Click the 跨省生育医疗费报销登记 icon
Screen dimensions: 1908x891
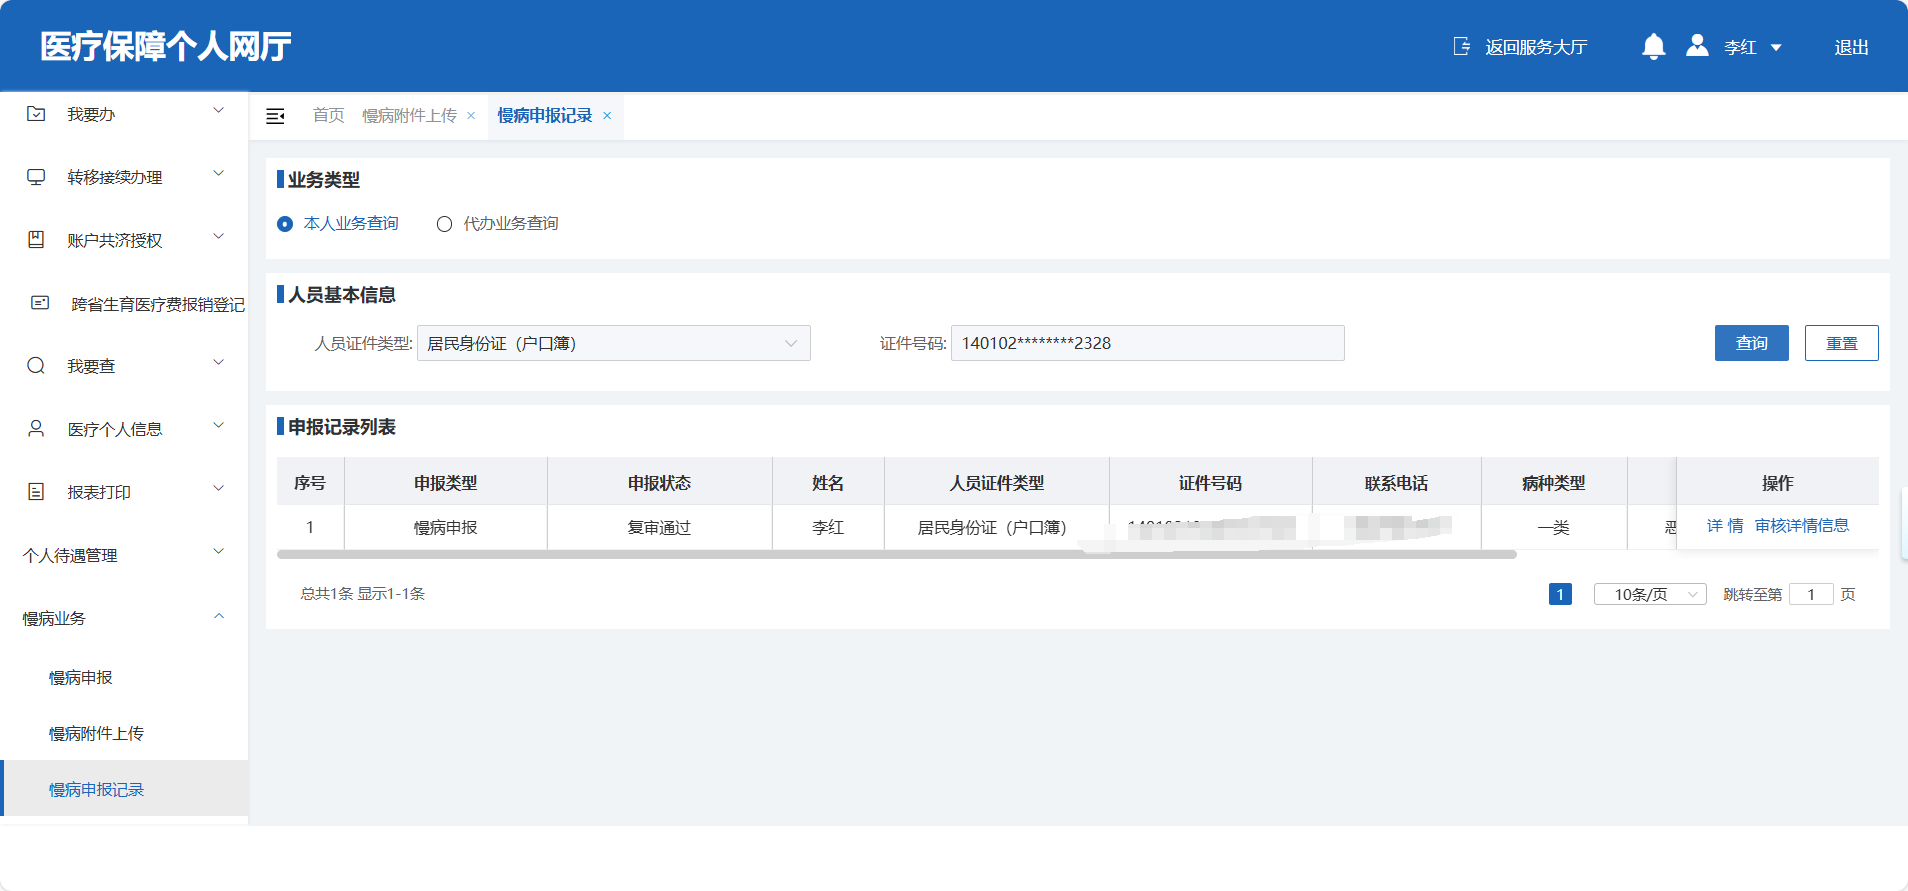(40, 303)
